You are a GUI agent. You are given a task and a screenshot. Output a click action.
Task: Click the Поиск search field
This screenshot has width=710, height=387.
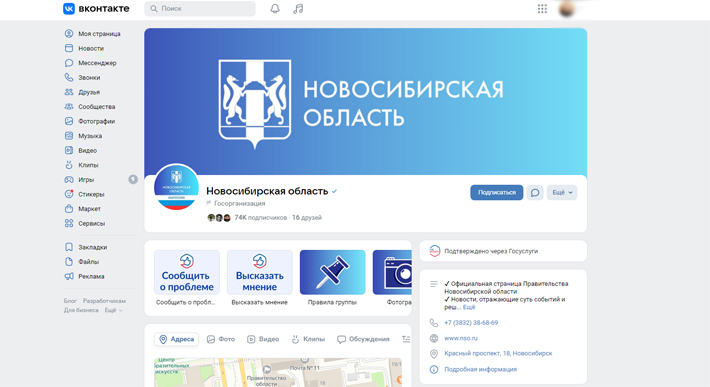pyautogui.click(x=200, y=9)
